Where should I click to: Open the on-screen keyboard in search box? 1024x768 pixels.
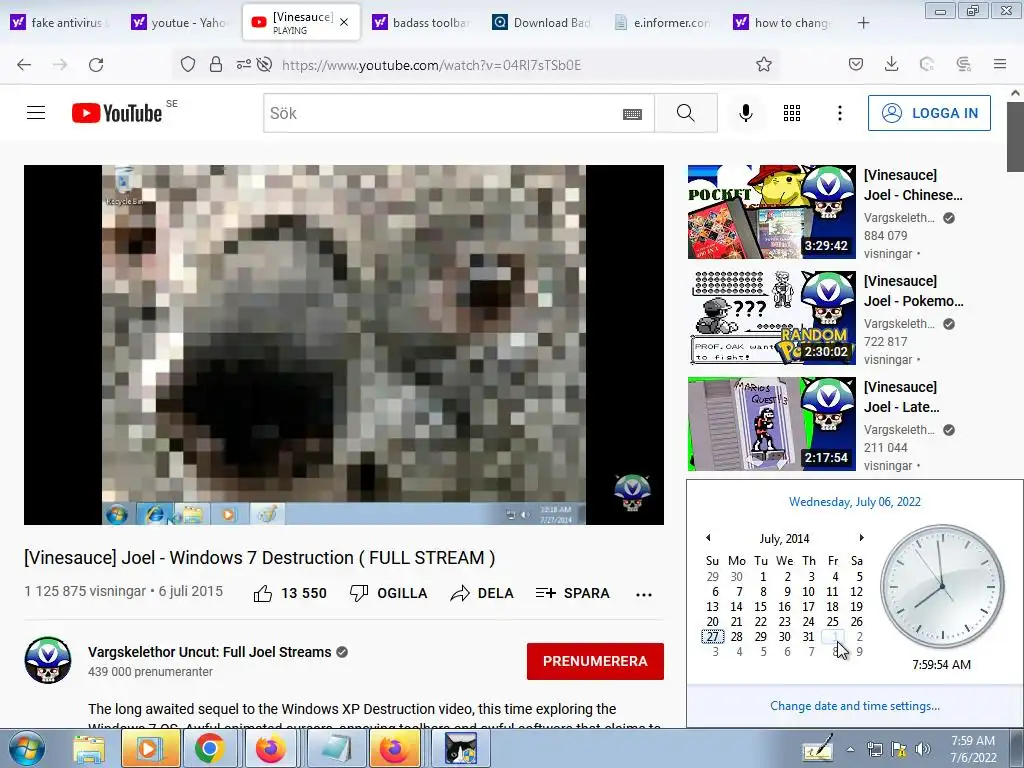pos(632,114)
